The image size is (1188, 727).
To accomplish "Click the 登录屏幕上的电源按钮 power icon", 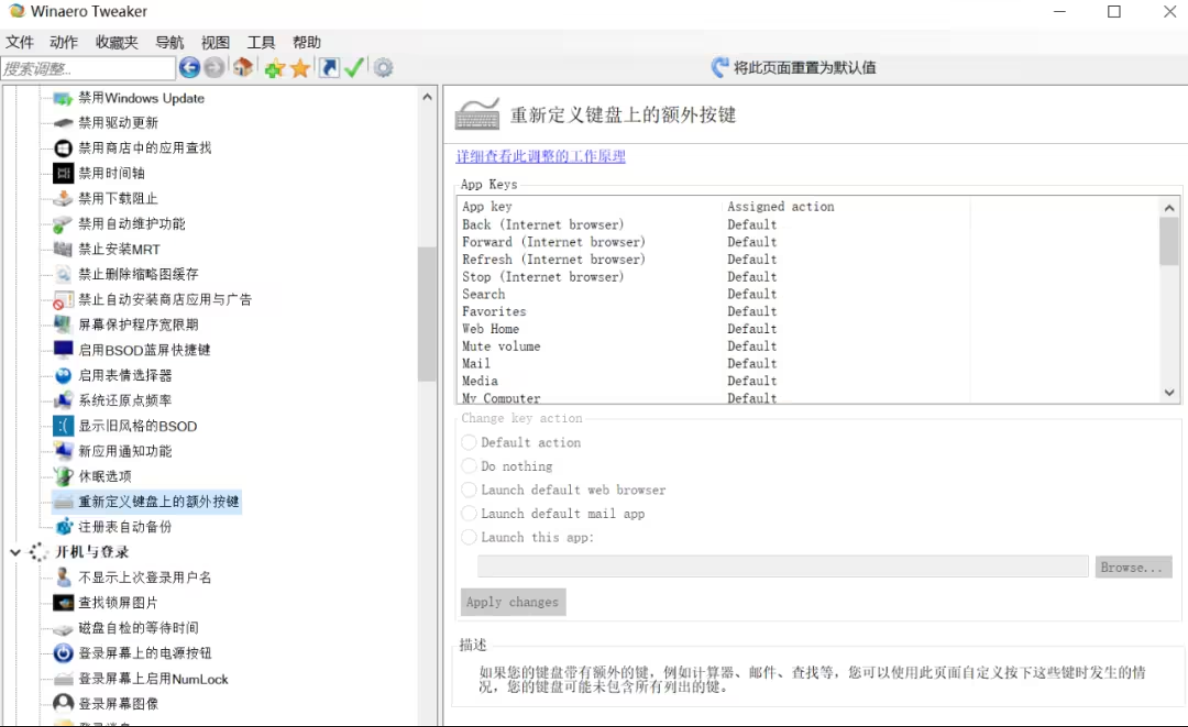I will coord(63,654).
